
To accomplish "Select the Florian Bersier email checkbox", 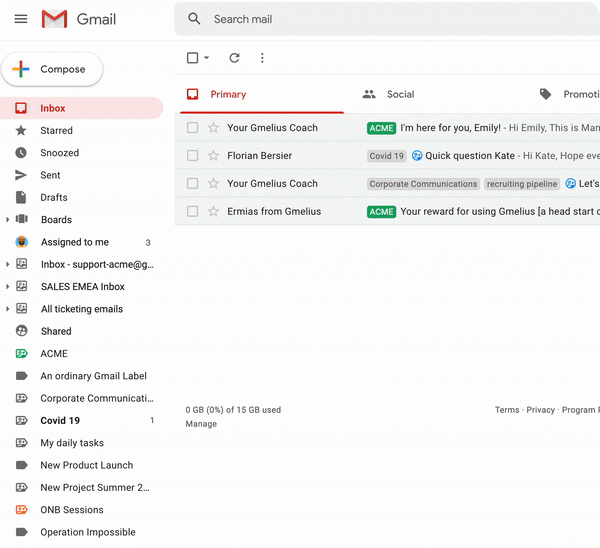I will pyautogui.click(x=192, y=155).
